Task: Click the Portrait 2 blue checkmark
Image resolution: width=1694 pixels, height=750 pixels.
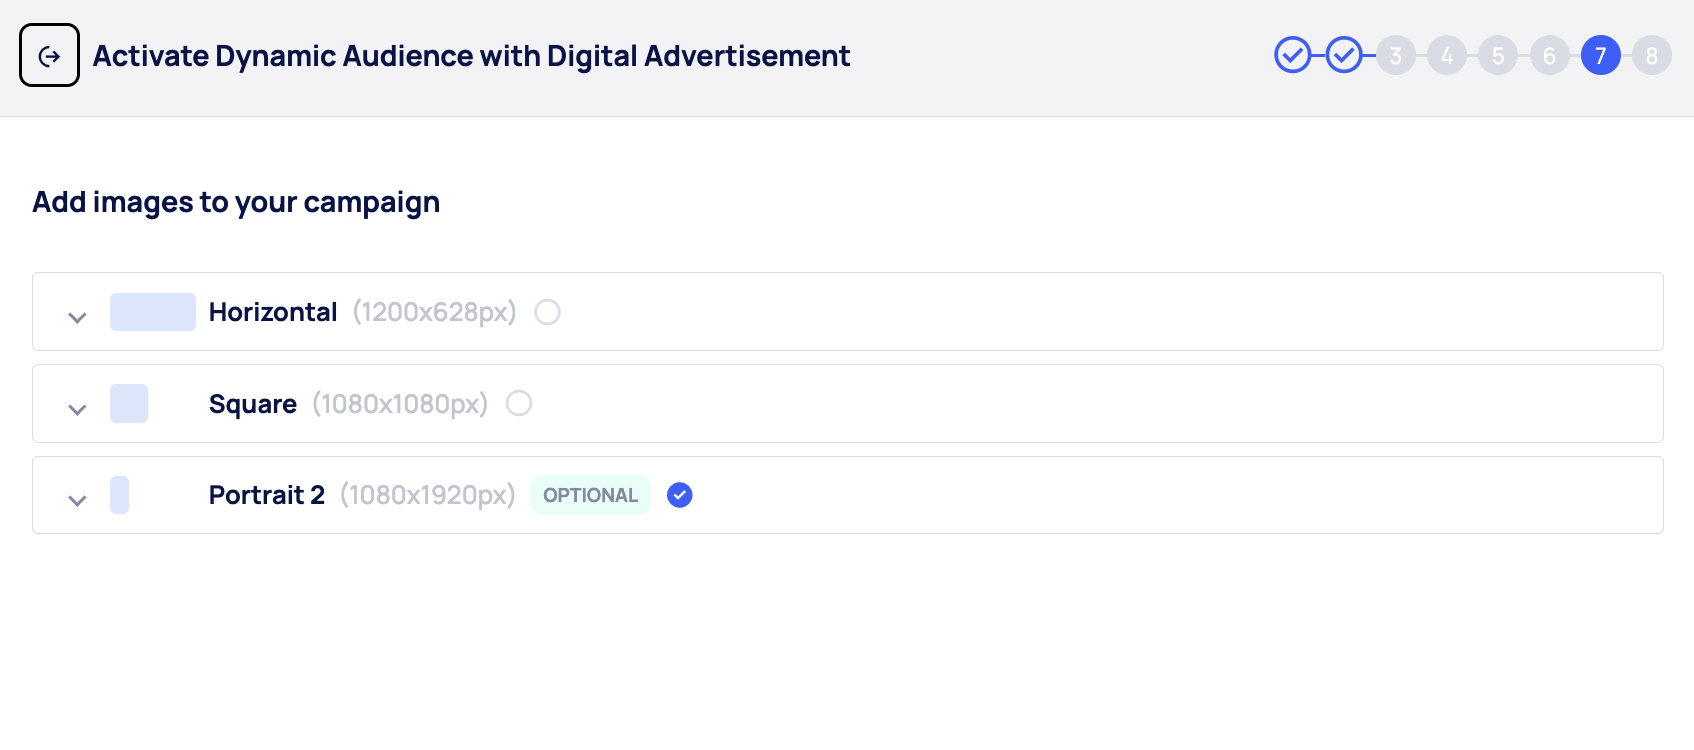Action: (680, 495)
